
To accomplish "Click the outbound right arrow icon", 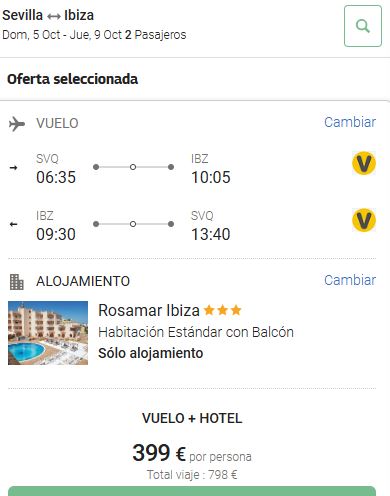I will coord(13,168).
